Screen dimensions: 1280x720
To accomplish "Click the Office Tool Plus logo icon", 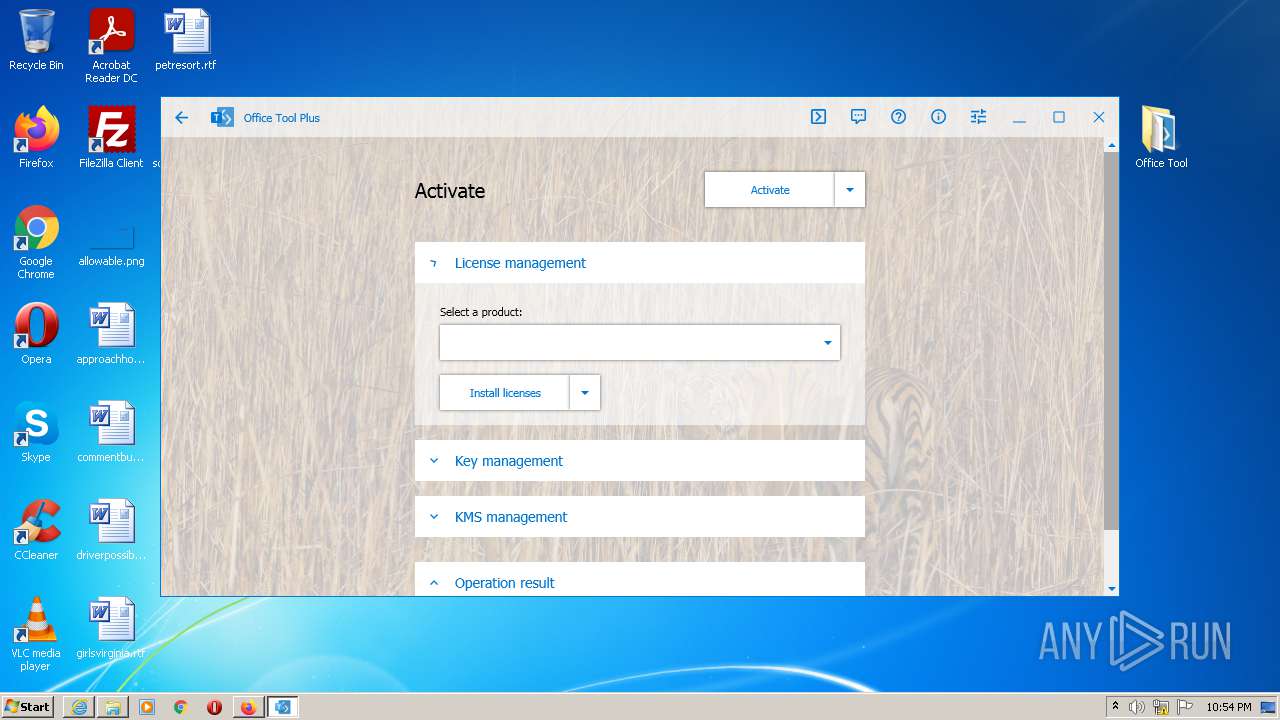I will tap(222, 117).
